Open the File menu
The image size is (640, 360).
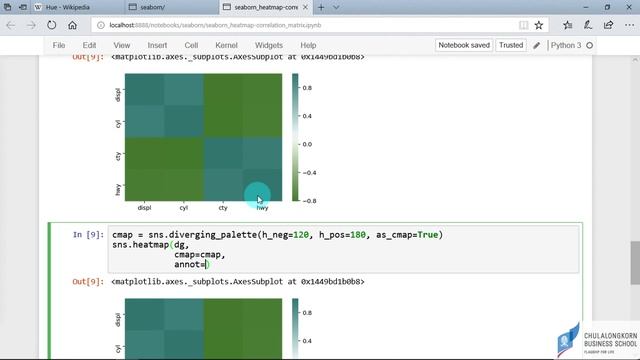[x=59, y=45]
